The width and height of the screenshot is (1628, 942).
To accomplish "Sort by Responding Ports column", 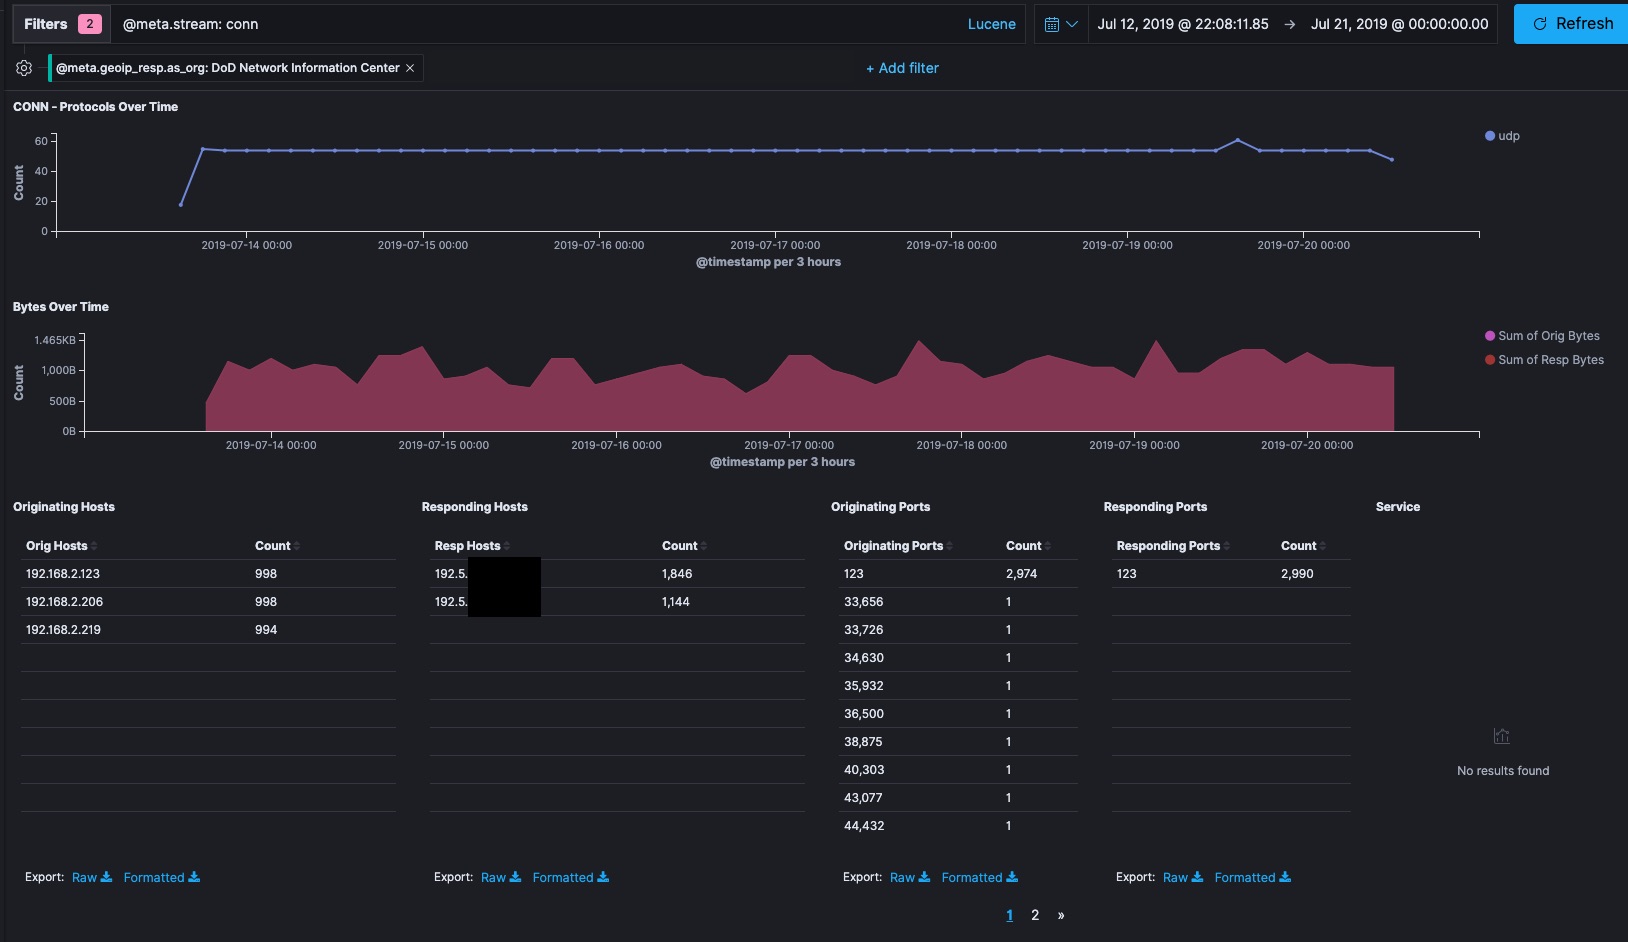I will (1173, 546).
